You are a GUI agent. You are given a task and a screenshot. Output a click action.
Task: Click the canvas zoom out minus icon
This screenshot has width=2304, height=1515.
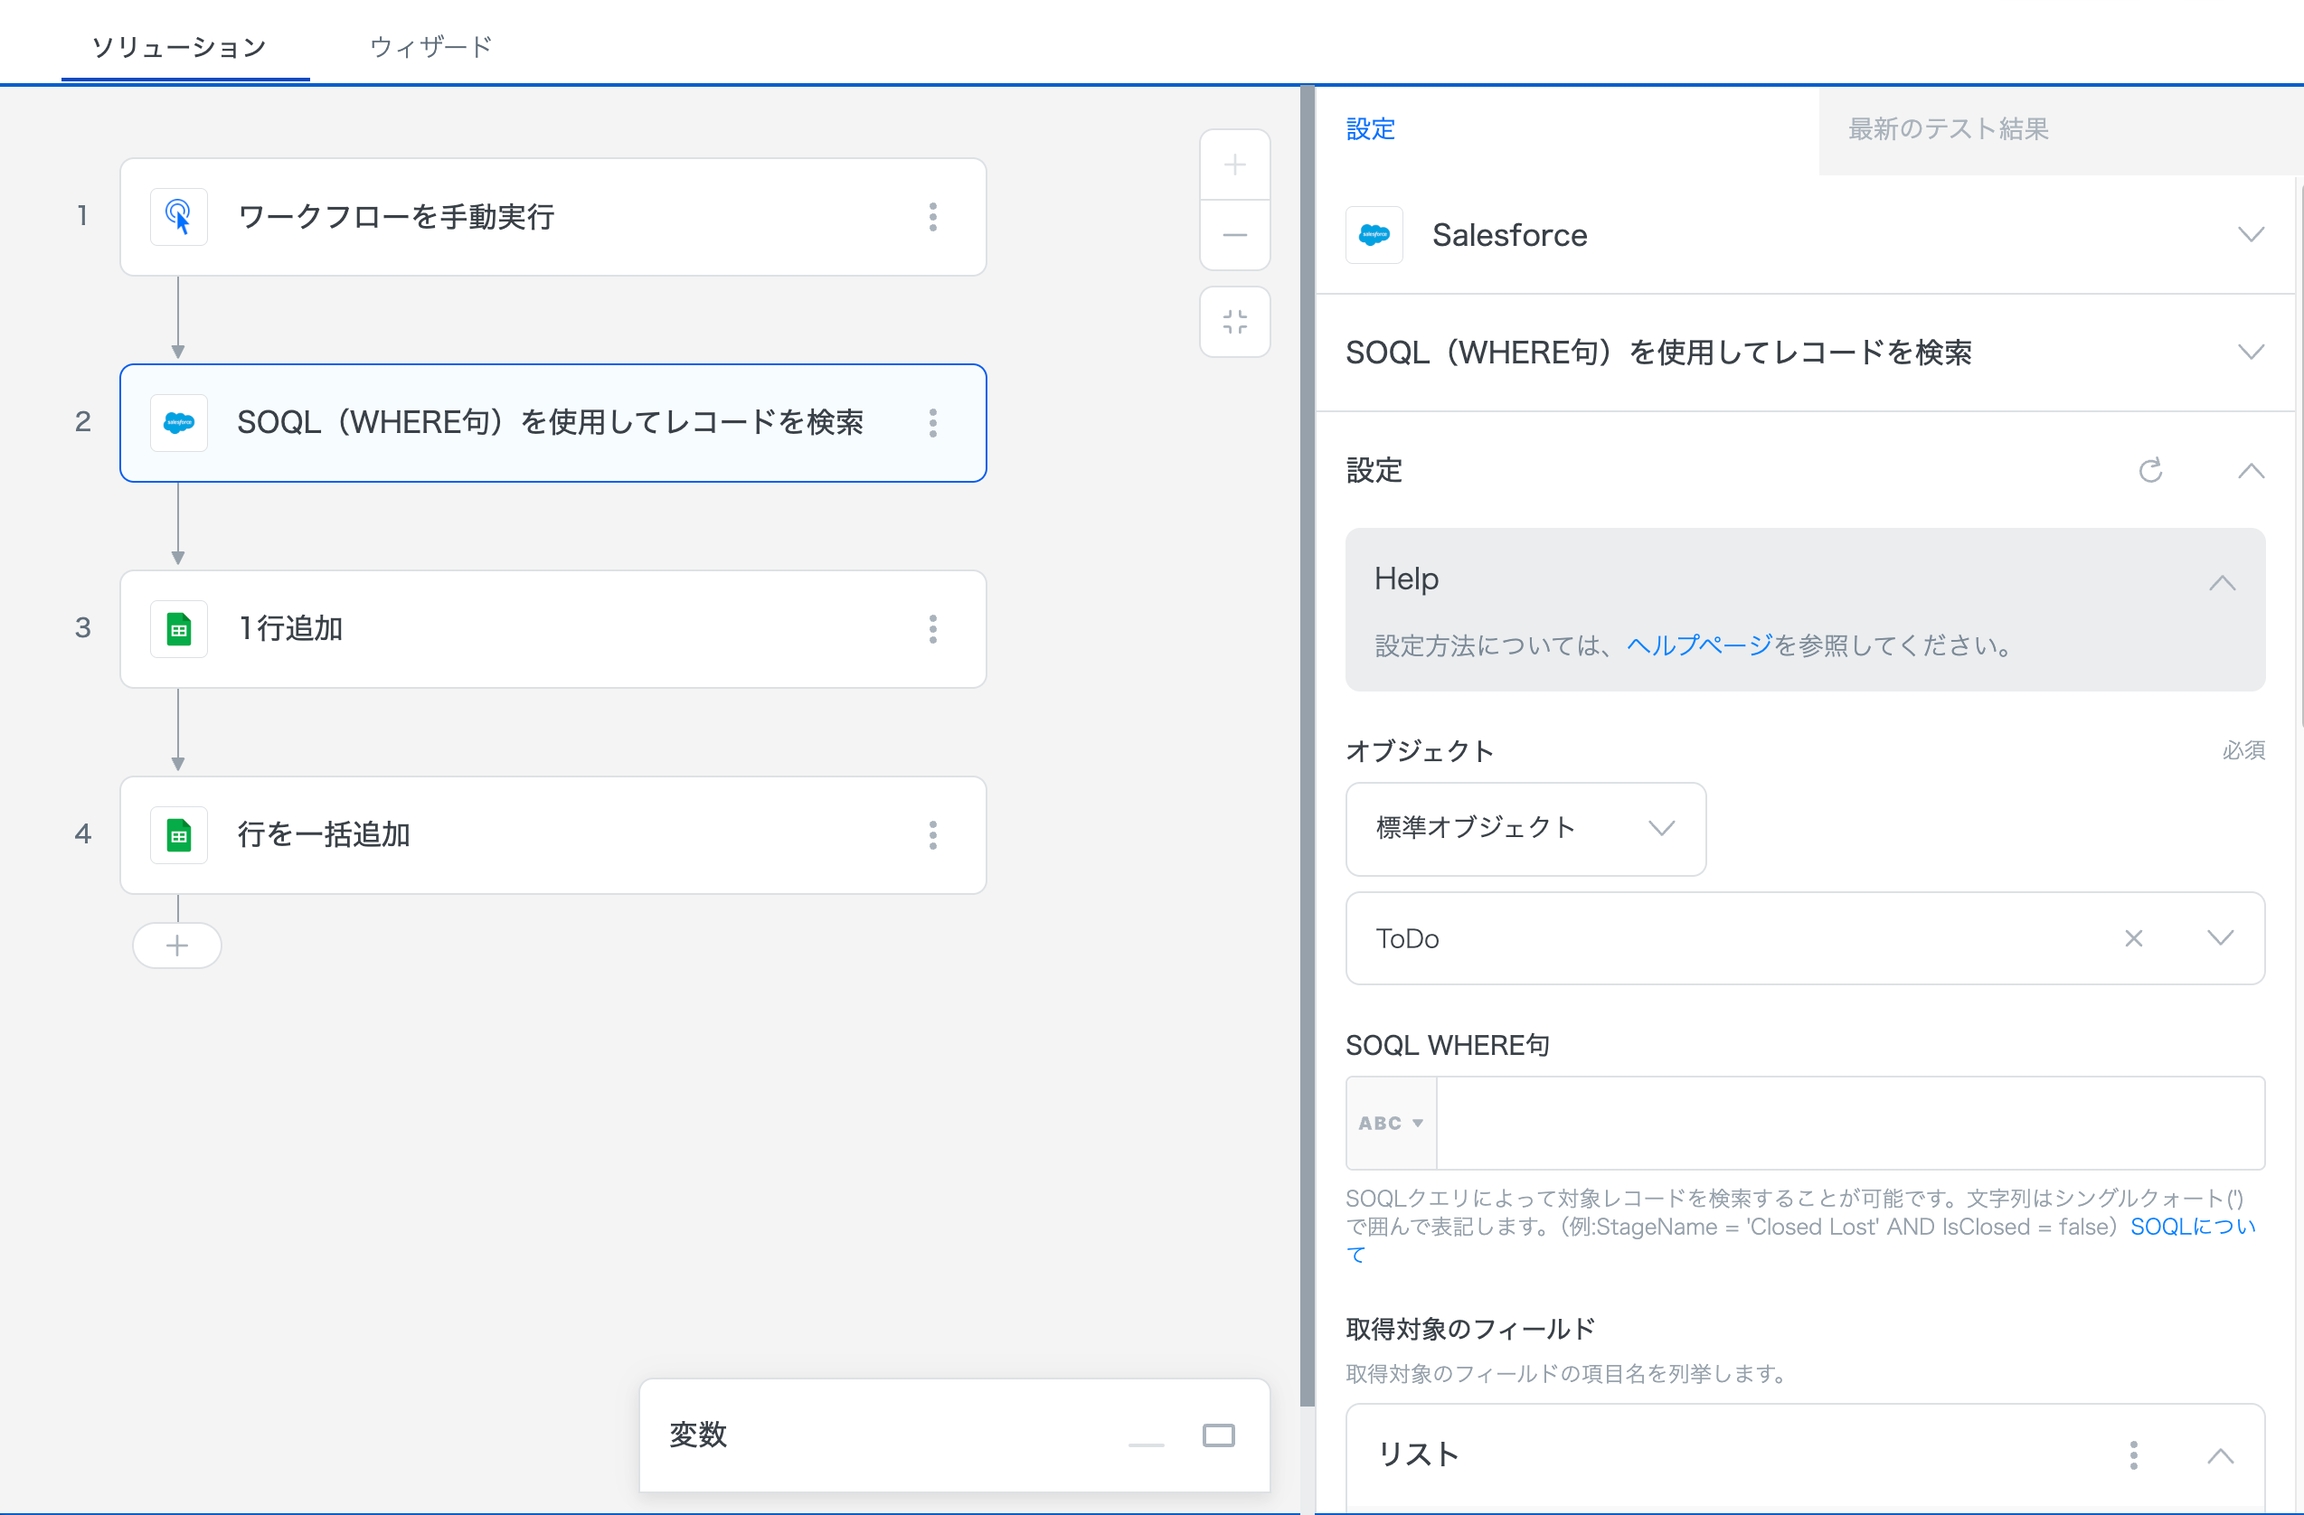tap(1234, 235)
